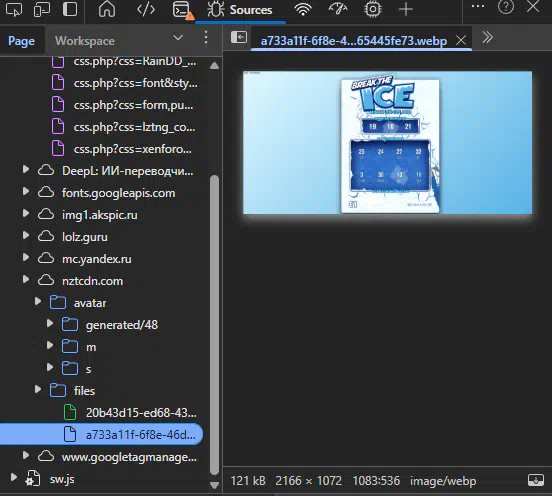Click the files folder icon
The image size is (552, 496).
58,390
